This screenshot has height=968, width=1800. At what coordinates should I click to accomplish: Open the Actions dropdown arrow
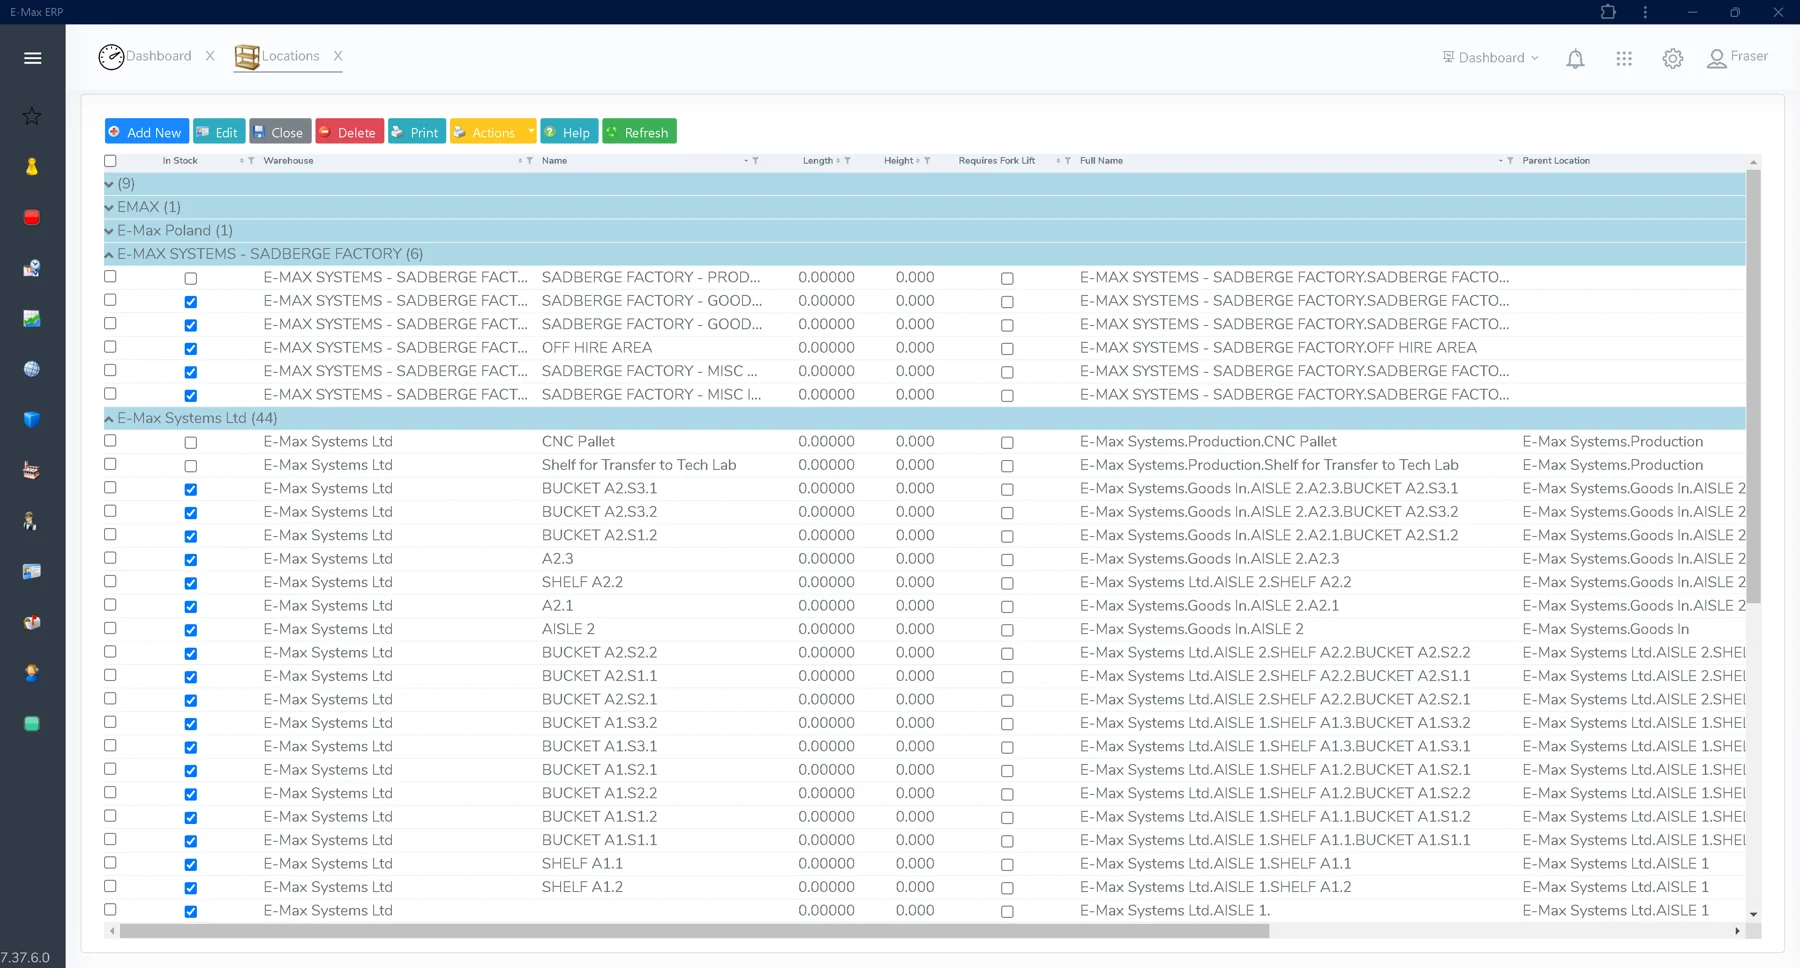pos(531,132)
